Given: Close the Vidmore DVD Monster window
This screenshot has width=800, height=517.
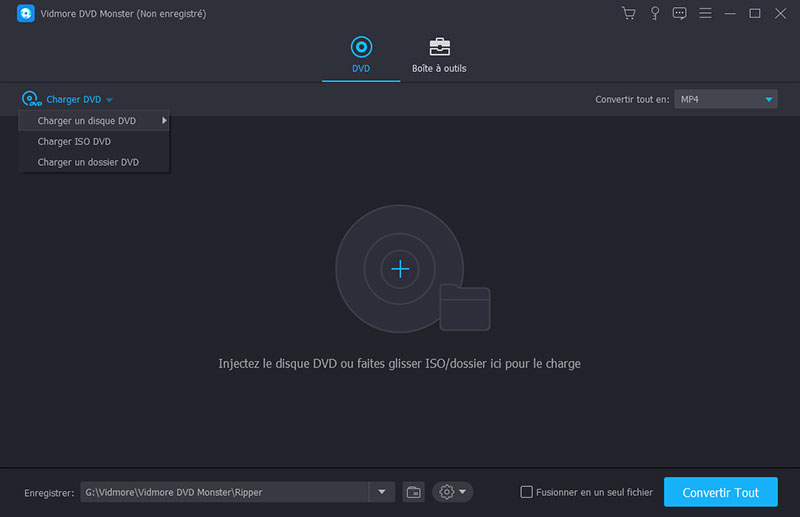Looking at the screenshot, I should [780, 13].
